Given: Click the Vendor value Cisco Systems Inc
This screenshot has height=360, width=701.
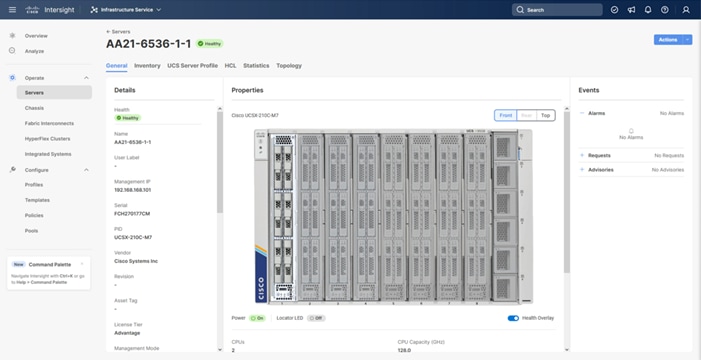Looking at the screenshot, I should coord(136,261).
